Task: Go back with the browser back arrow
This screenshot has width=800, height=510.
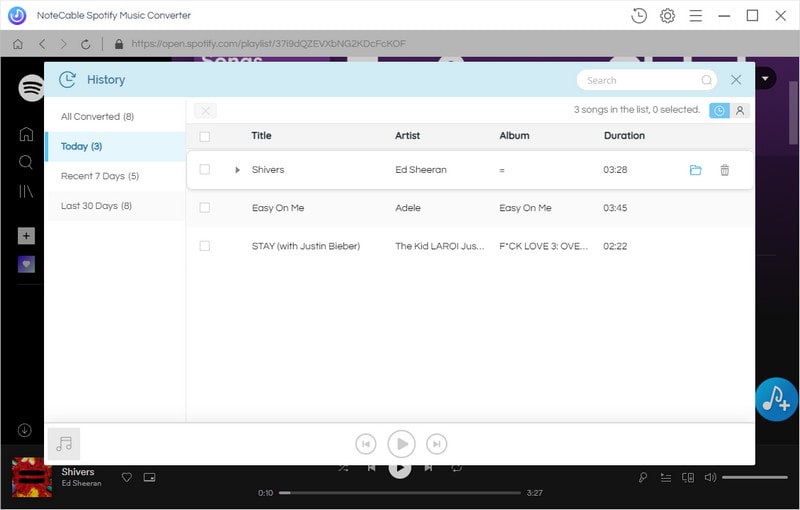Action: coord(42,44)
